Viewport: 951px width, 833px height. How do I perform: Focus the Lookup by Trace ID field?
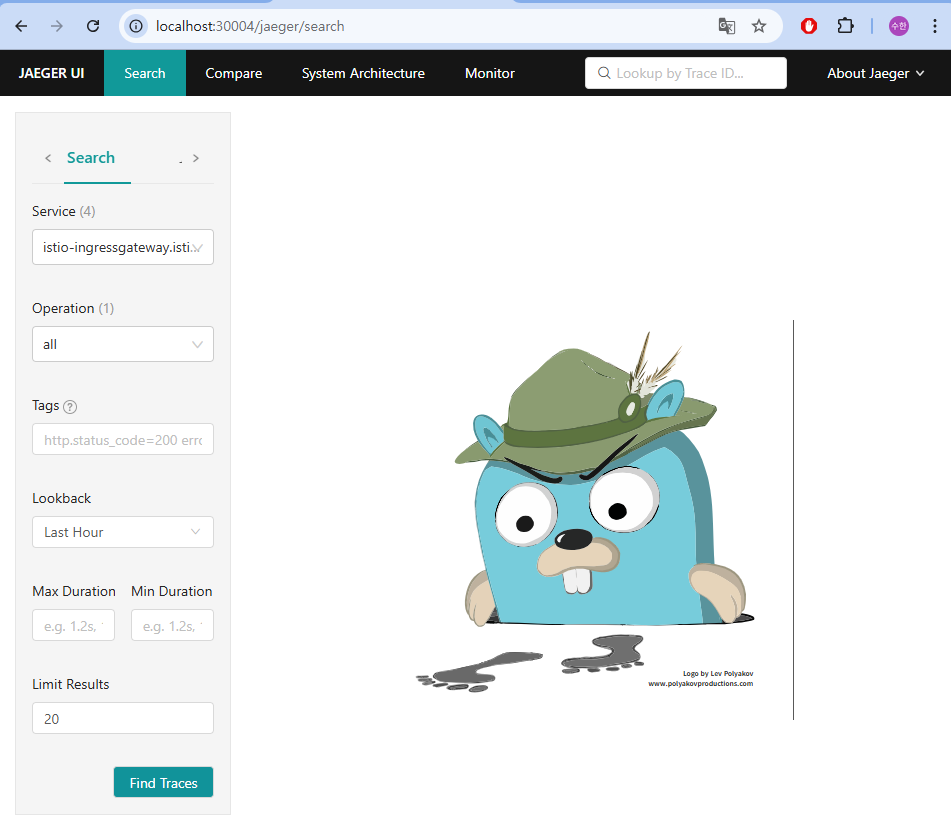click(685, 73)
